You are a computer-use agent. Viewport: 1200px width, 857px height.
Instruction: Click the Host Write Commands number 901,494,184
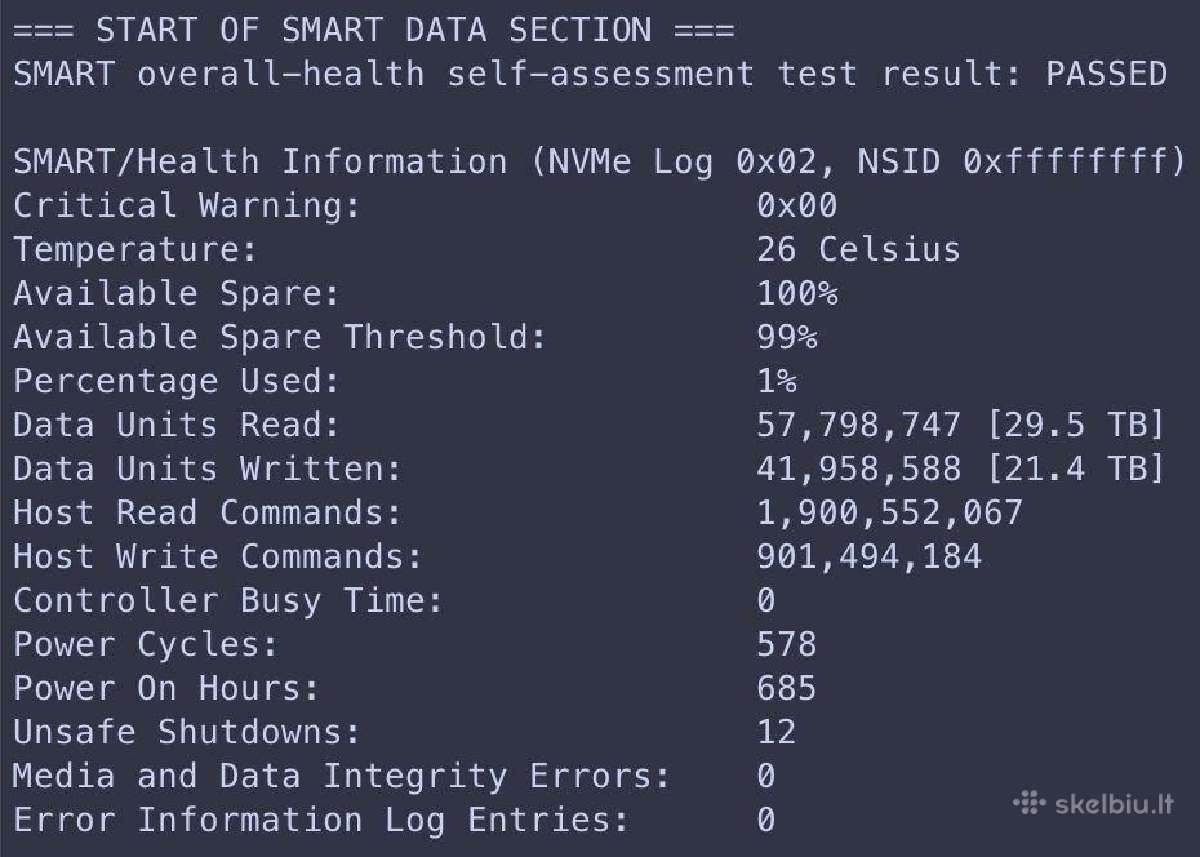pos(869,556)
